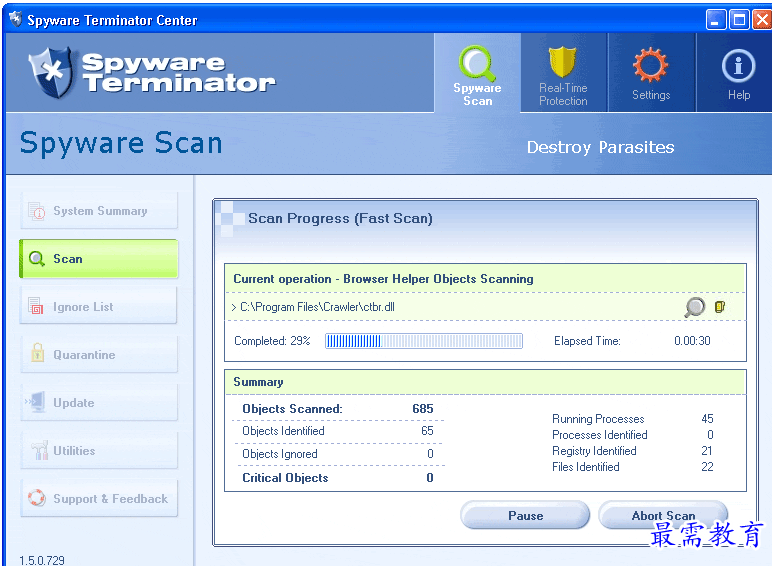Screen dimensions: 772x566
Task: Click the Registry Identified row
Action: tap(633, 451)
